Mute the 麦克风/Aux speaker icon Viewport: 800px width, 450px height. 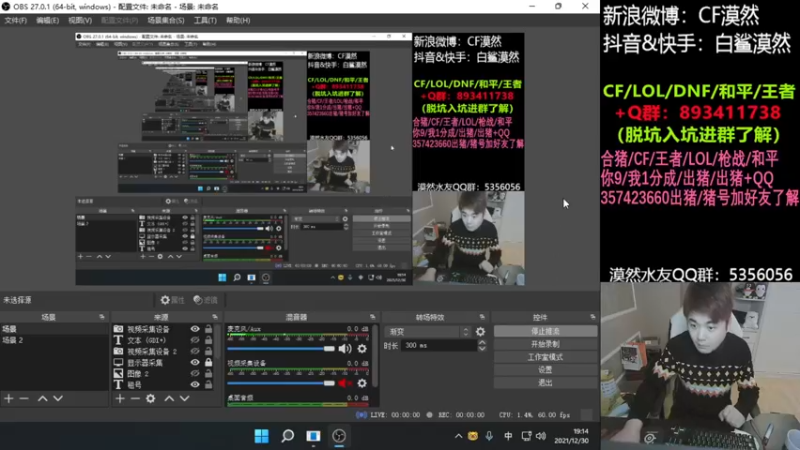pos(345,349)
